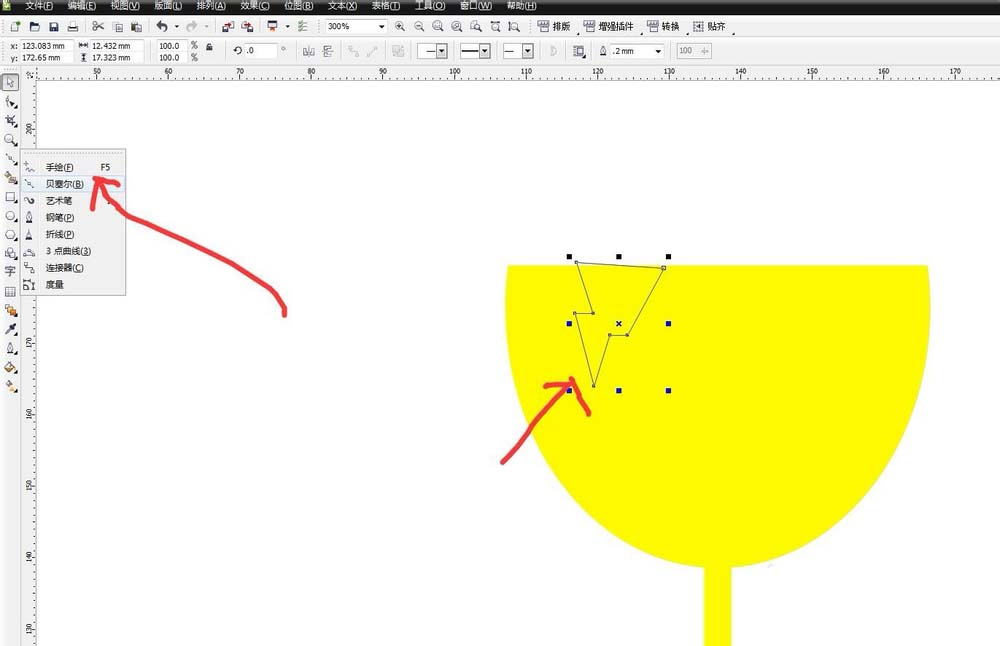Viewport: 1000px width, 646px height.
Task: Select the Smart Fill tool
Action: [10, 177]
